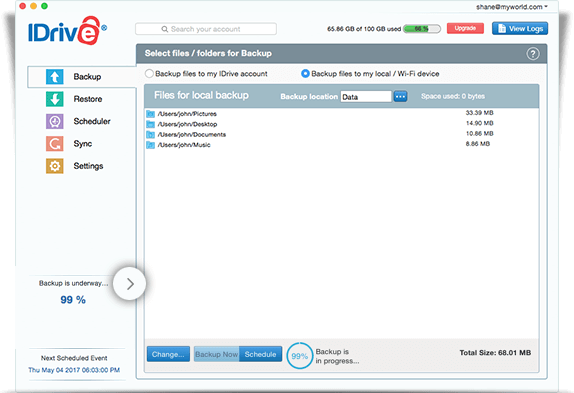
Task: Select Backup files to local / Wi-Fi device
Action: [305, 74]
